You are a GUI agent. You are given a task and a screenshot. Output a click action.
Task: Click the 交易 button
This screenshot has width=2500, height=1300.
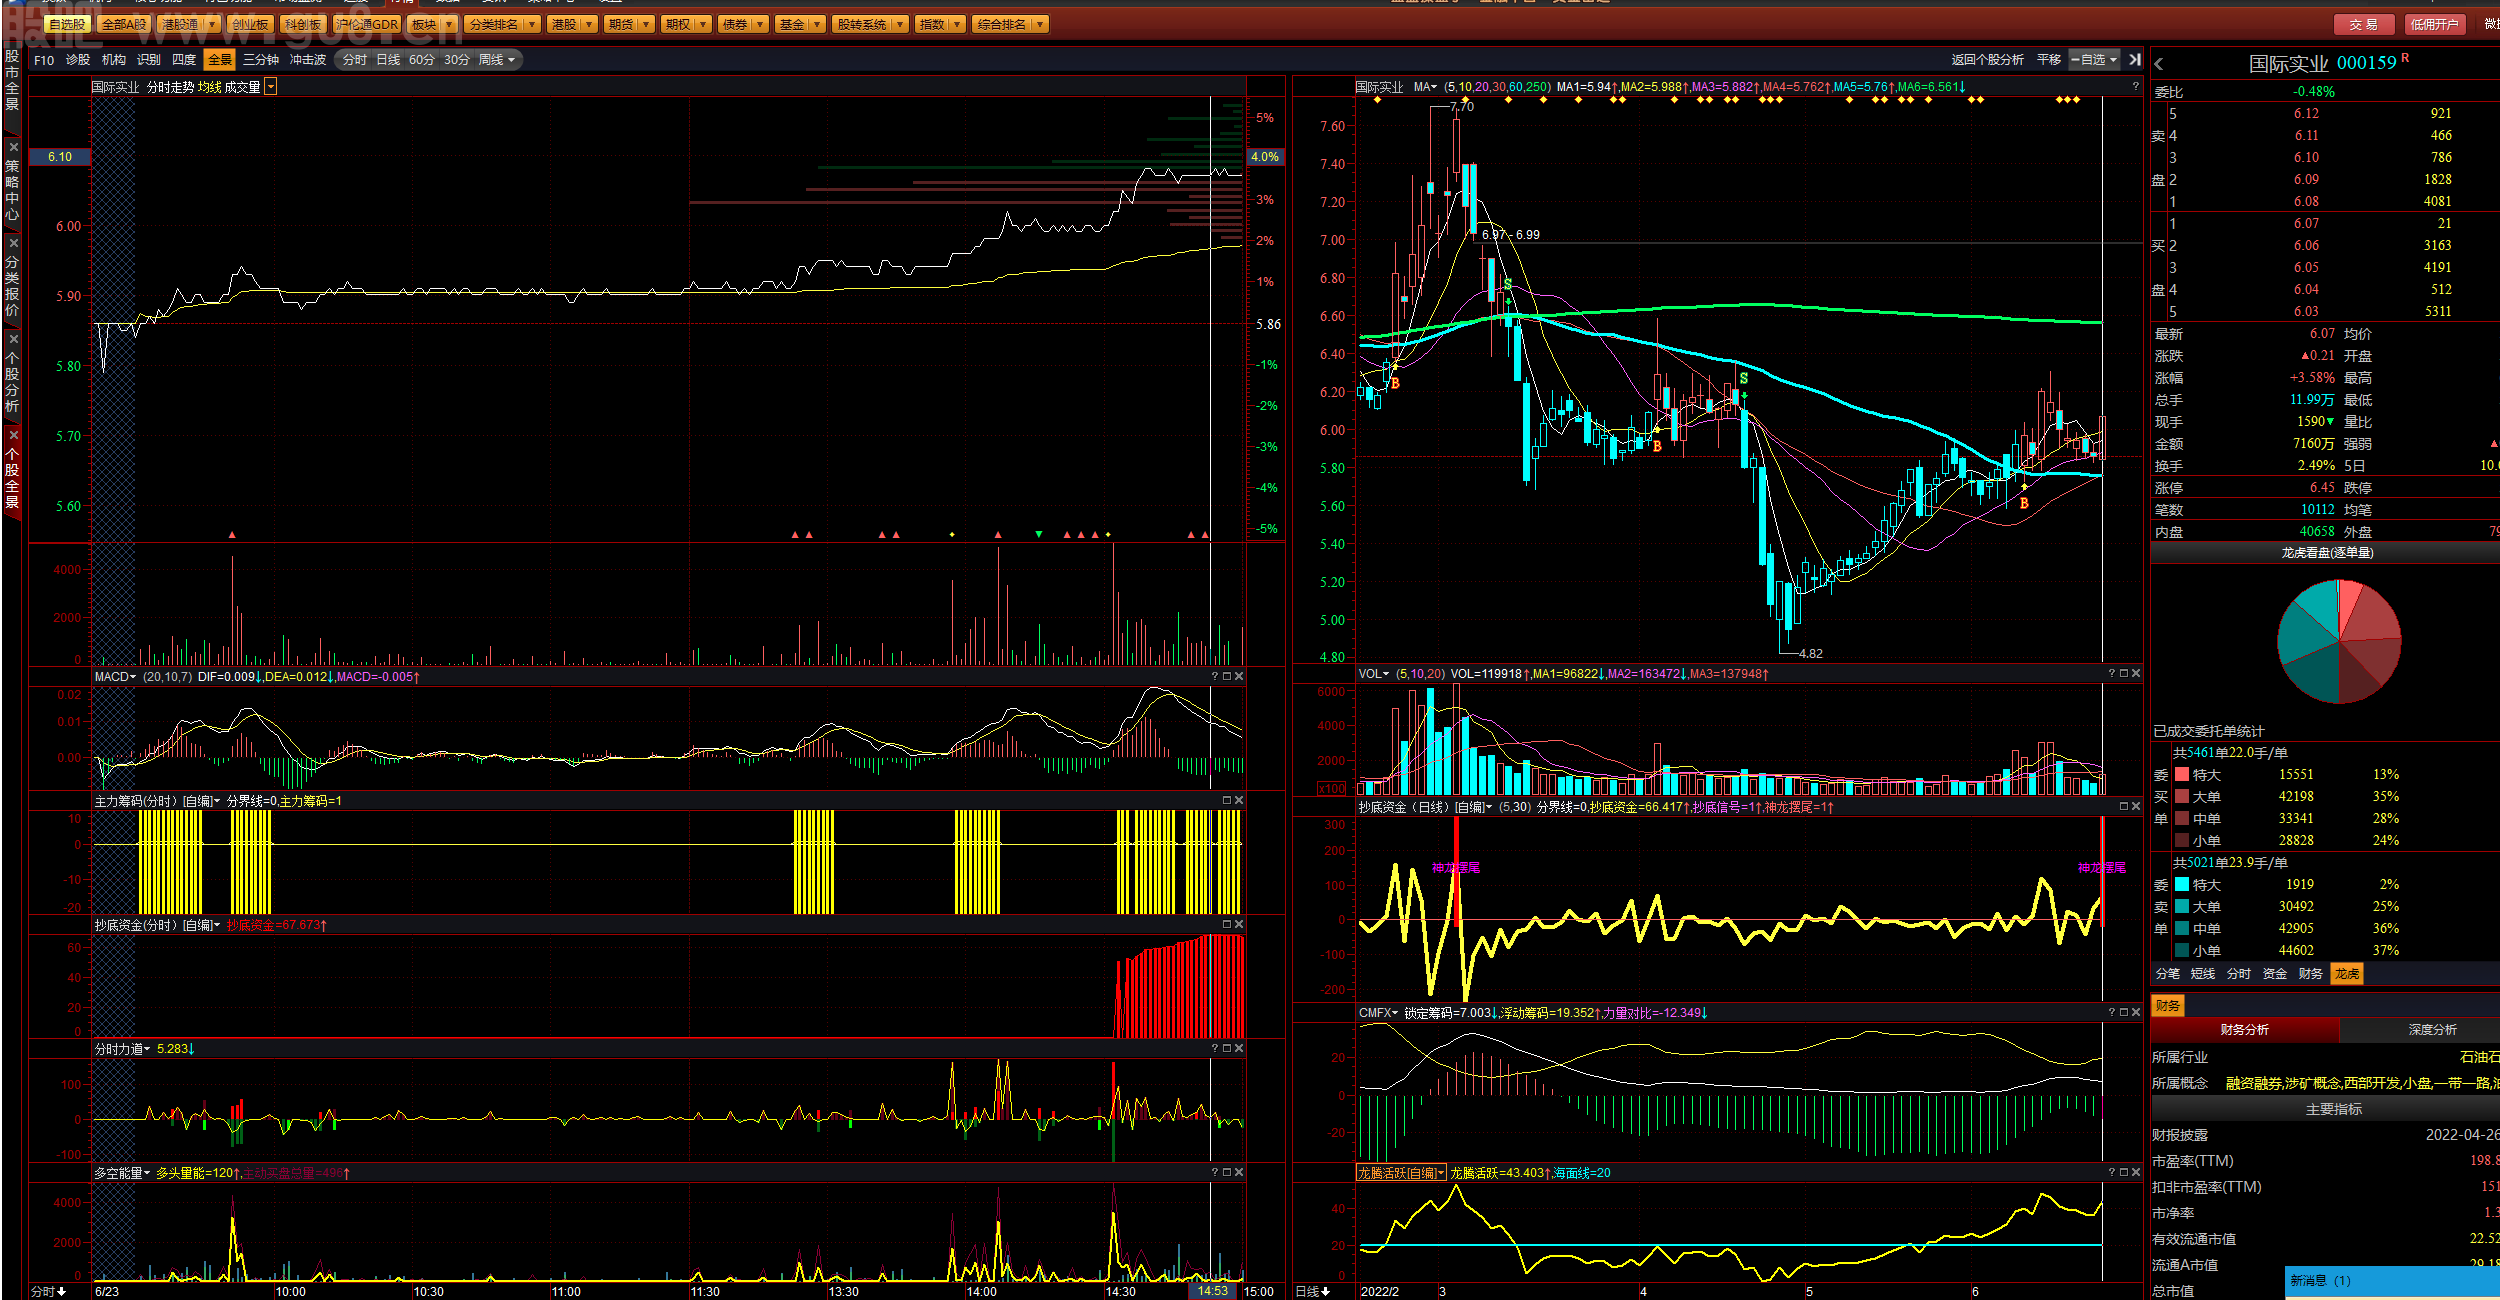pyautogui.click(x=2364, y=24)
